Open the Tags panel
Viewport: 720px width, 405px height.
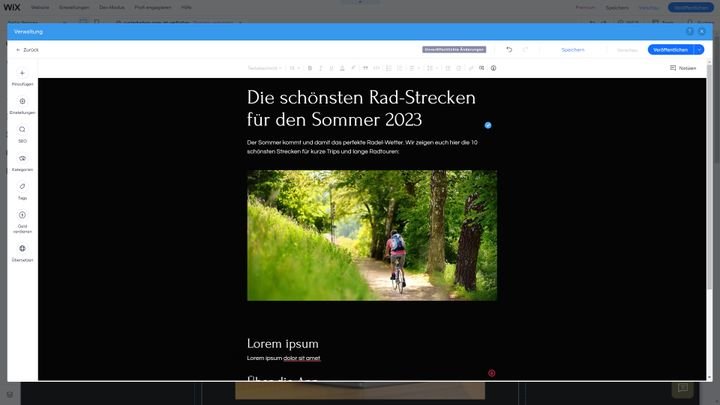point(22,191)
